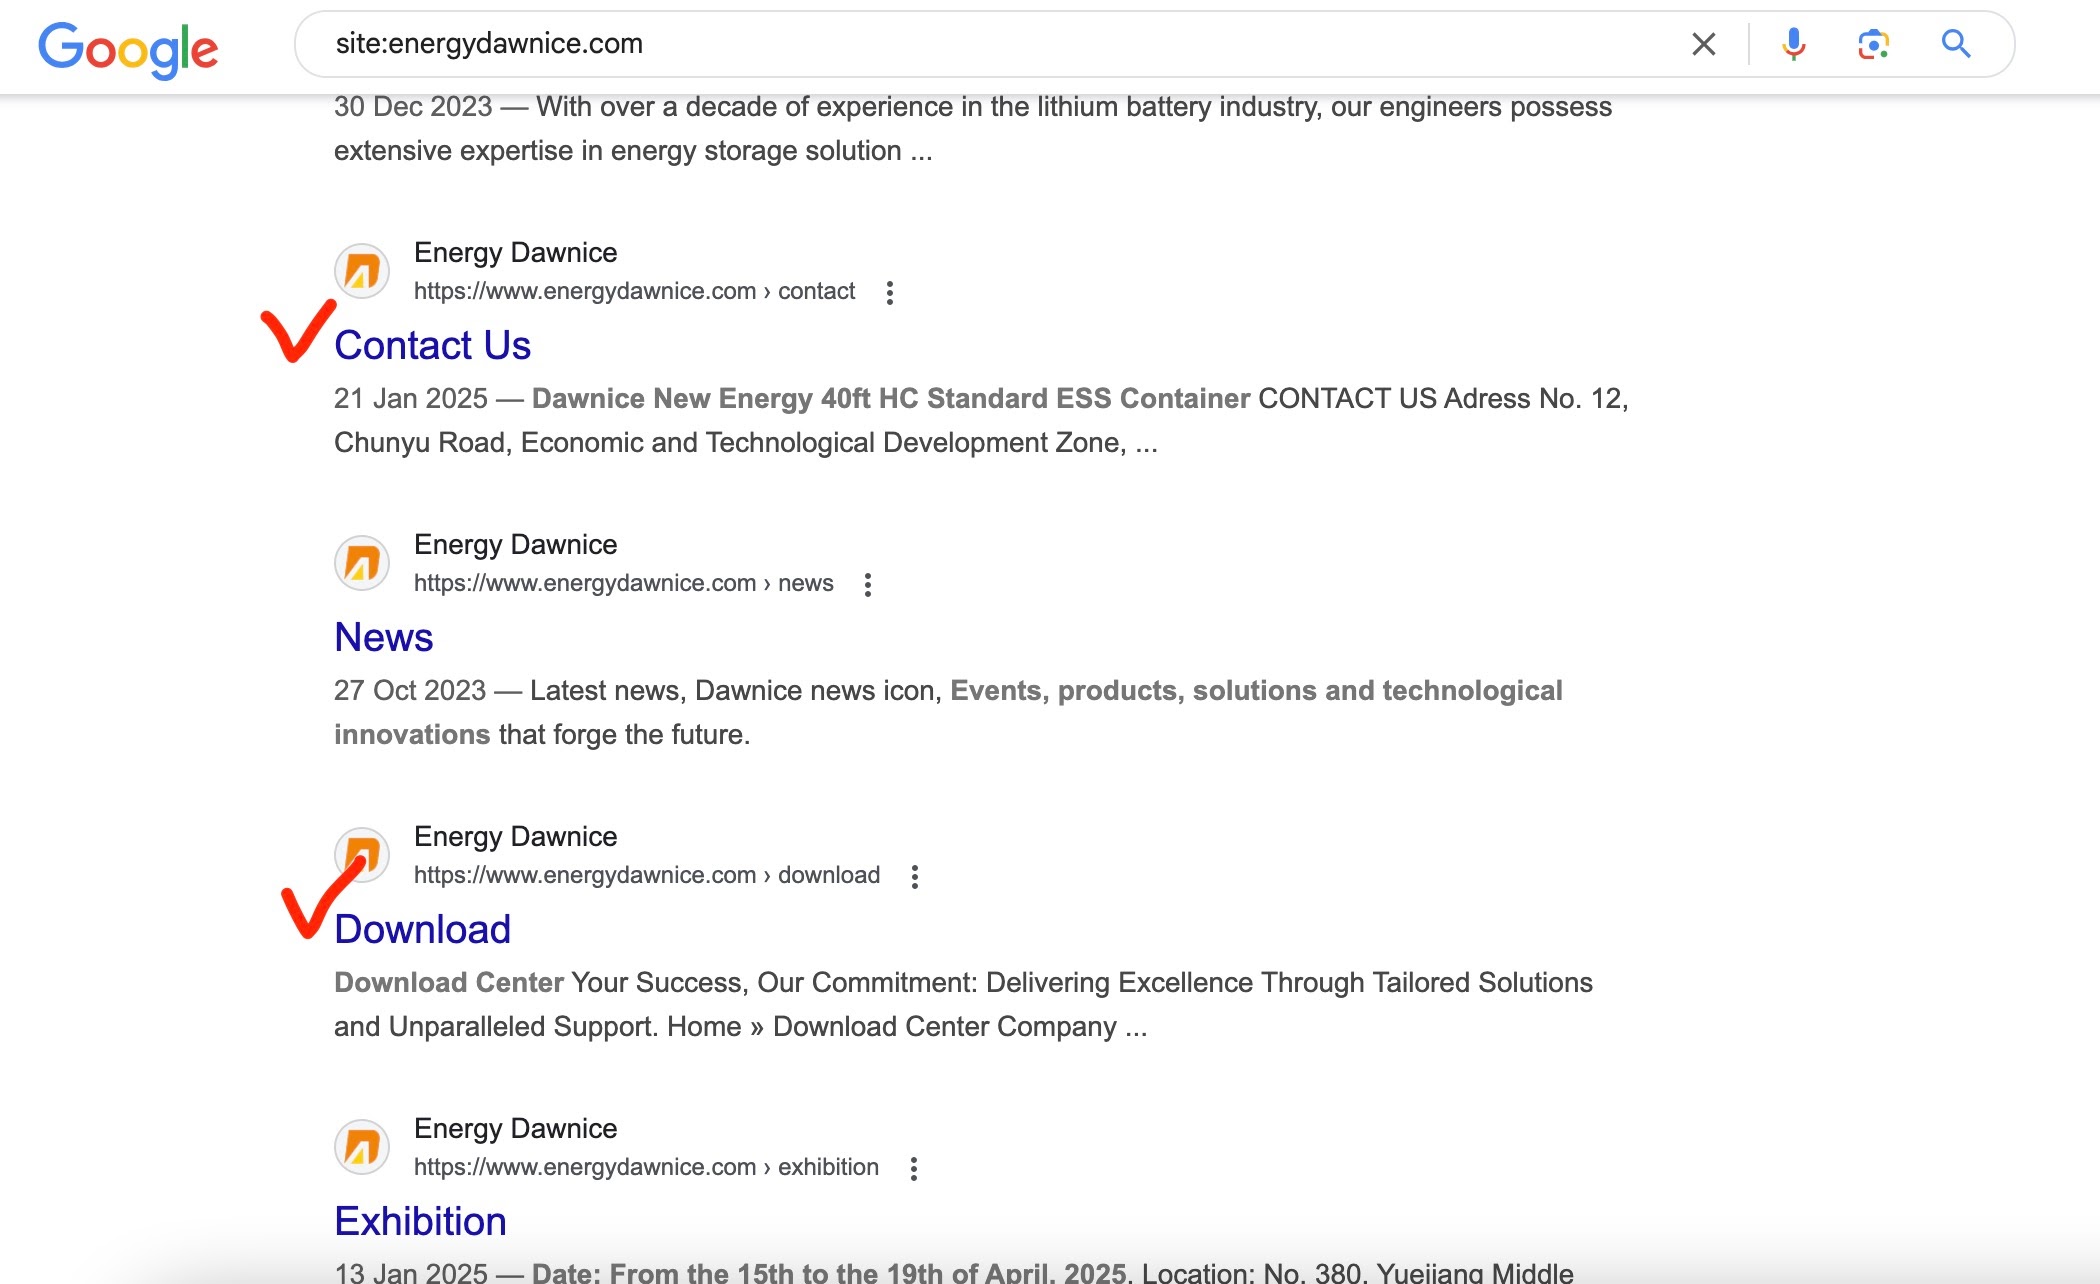Open the Contact Us result link
Image resolution: width=2100 pixels, height=1284 pixels.
pyautogui.click(x=432, y=345)
